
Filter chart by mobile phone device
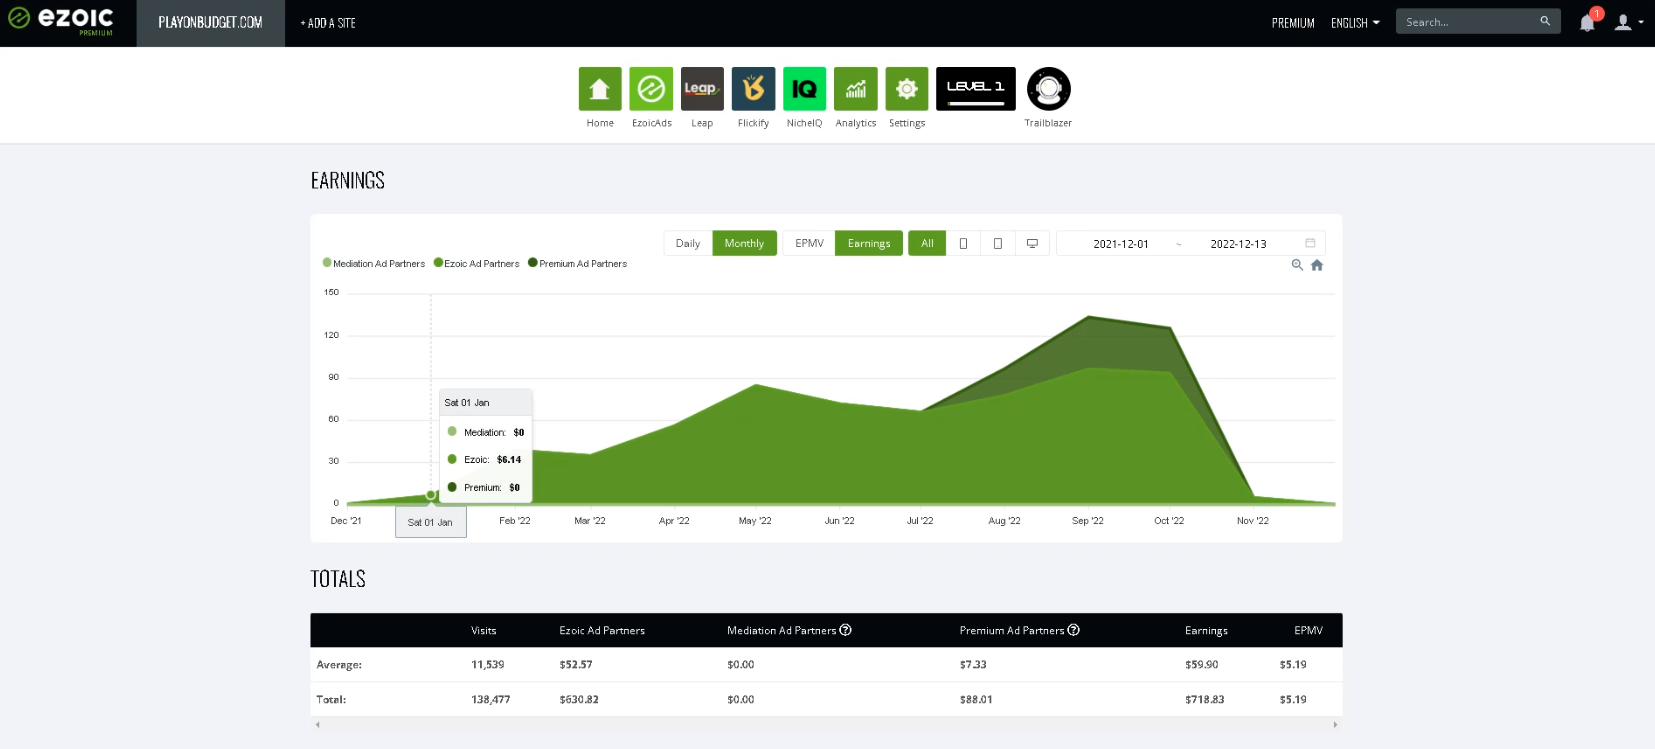click(963, 243)
